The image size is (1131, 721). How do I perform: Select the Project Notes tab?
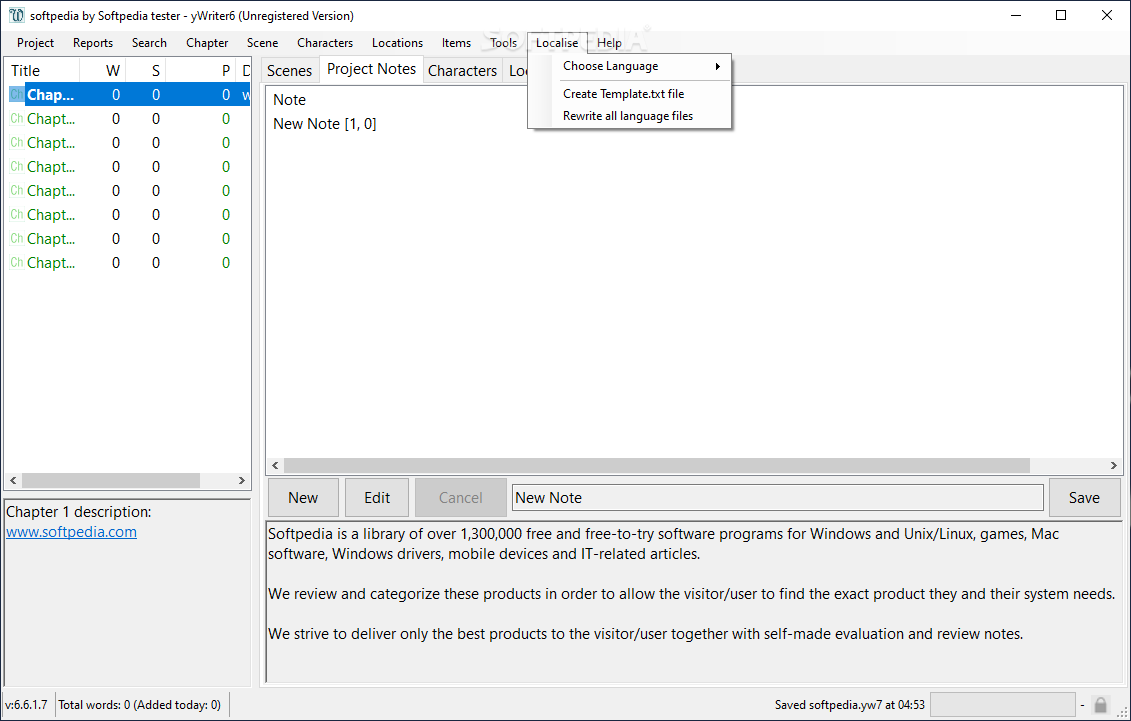(x=371, y=69)
